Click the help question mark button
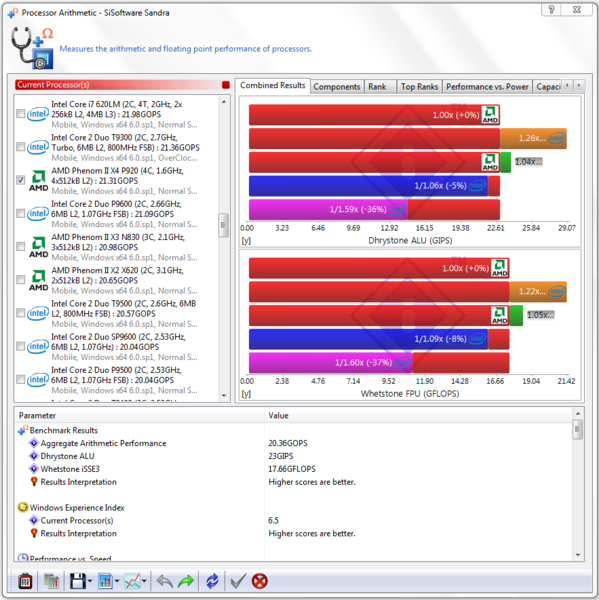The width and height of the screenshot is (599, 600). 551,10
